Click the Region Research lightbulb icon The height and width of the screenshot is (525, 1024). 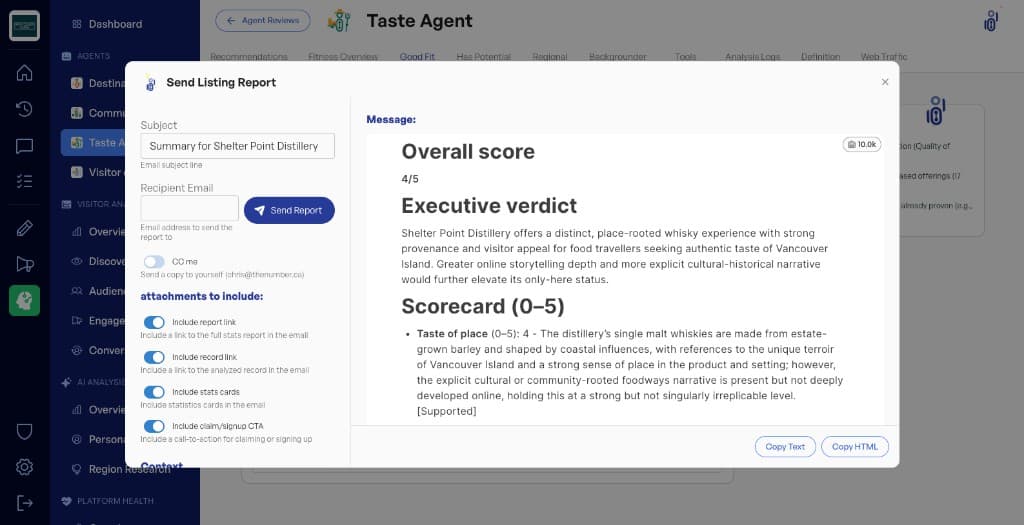[77, 469]
